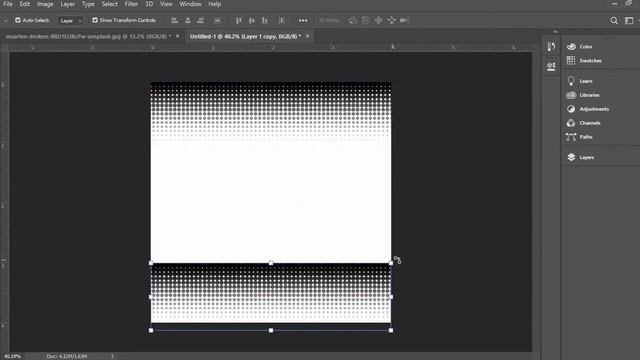Open the History panel icon
Screen dimensions: 640x360
[x=551, y=47]
